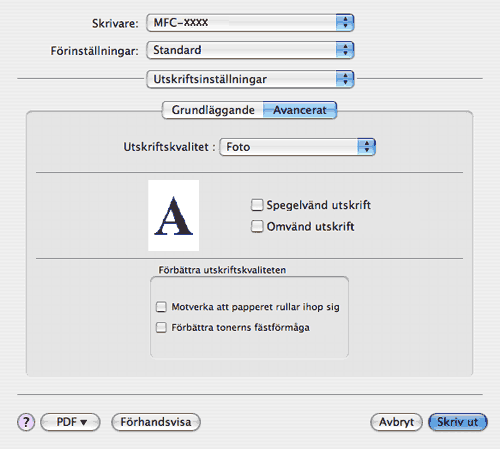Click the Förhandsvisa button
Image resolution: width=500 pixels, height=449 pixels.
[156, 422]
